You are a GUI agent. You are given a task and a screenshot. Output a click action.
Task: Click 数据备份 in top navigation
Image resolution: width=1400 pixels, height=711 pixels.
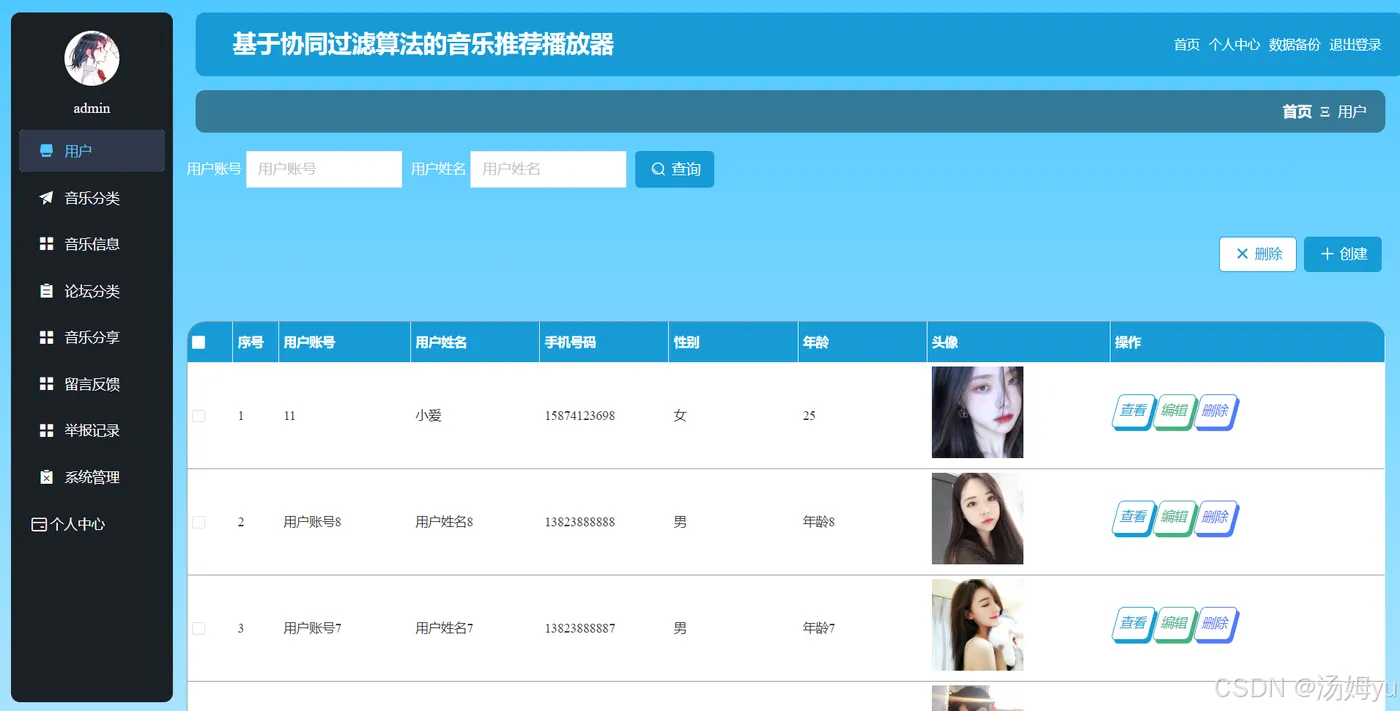pyautogui.click(x=1294, y=45)
